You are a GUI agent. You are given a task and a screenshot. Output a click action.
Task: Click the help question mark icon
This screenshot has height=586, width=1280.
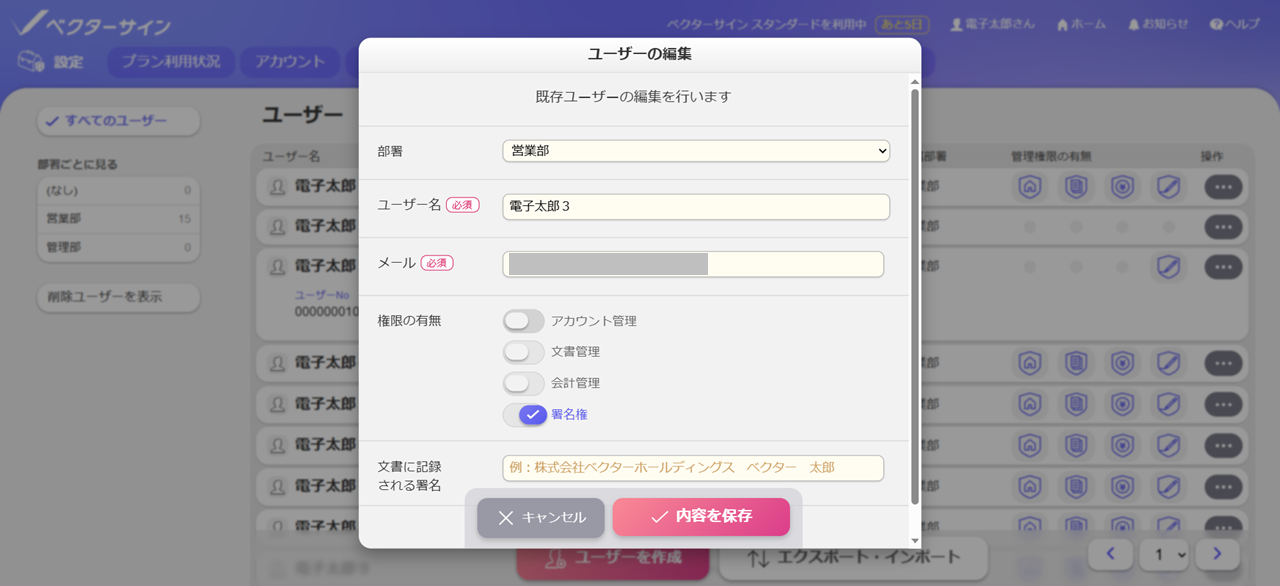pos(1216,24)
